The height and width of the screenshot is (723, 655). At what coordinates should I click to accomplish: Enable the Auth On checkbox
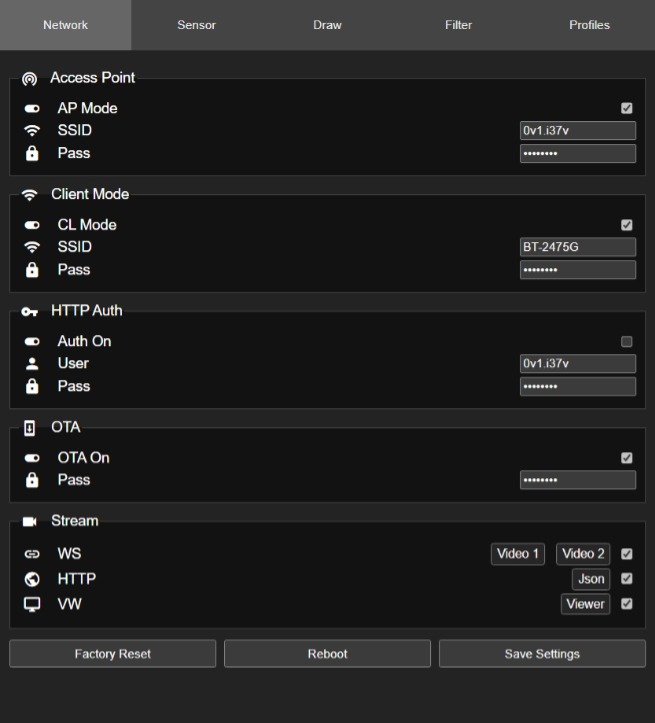(627, 341)
